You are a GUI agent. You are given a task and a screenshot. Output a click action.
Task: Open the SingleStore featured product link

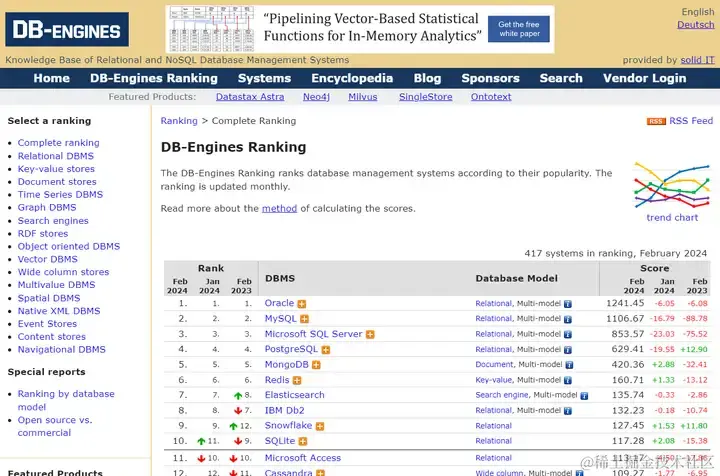click(x=426, y=97)
